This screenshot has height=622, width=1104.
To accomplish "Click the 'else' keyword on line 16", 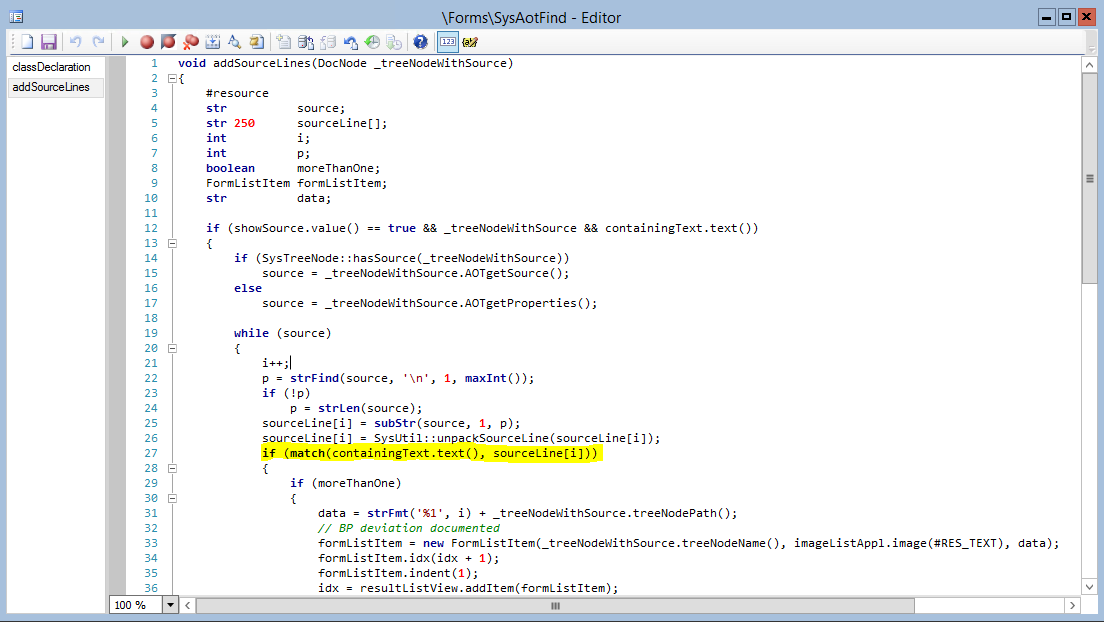I will coord(248,288).
